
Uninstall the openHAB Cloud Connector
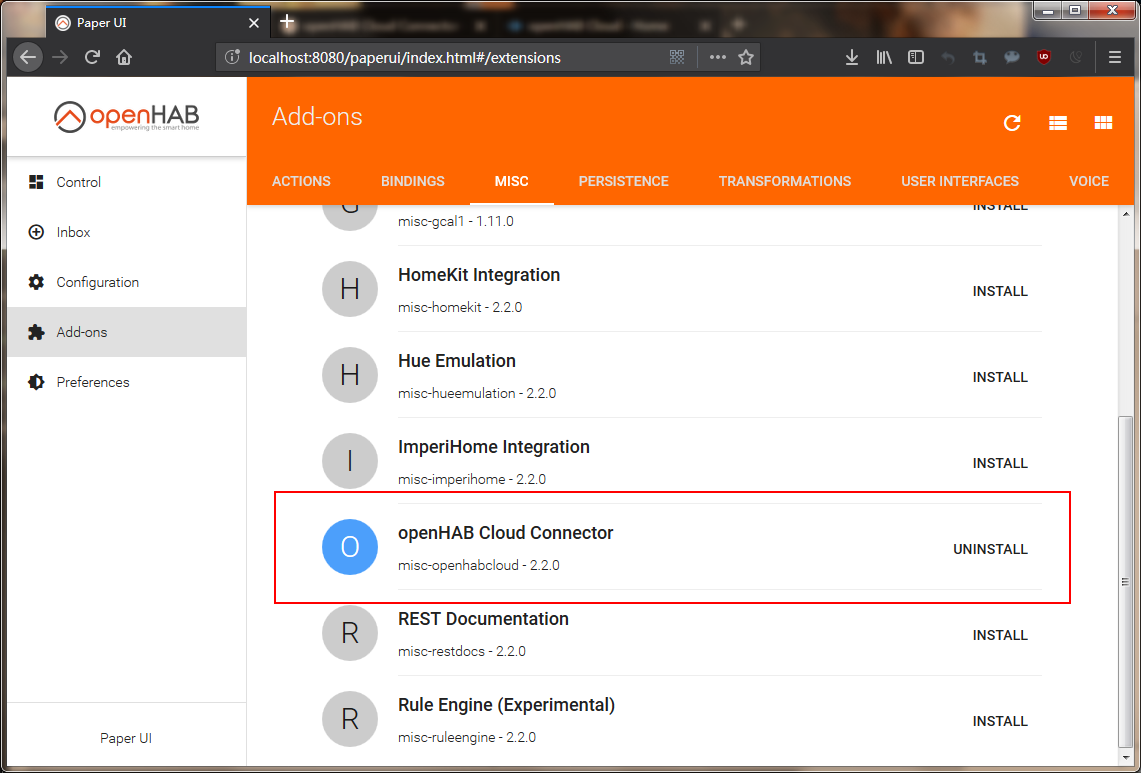[990, 550]
